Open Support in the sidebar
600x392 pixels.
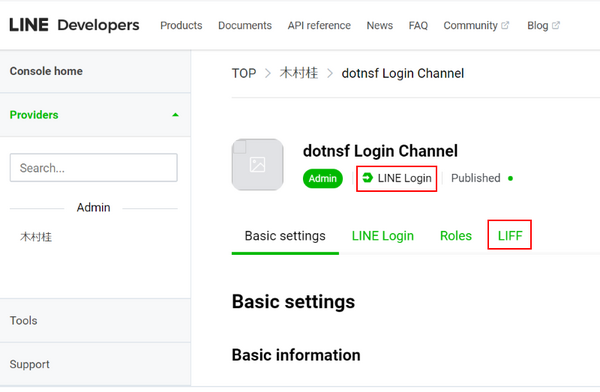coord(29,364)
